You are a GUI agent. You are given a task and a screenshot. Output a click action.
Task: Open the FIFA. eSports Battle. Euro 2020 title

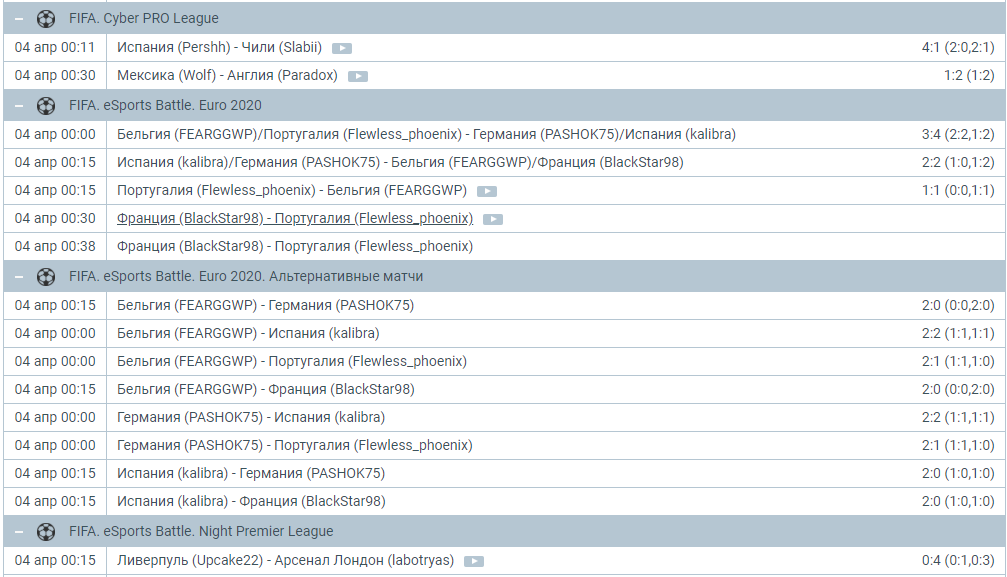pos(165,105)
